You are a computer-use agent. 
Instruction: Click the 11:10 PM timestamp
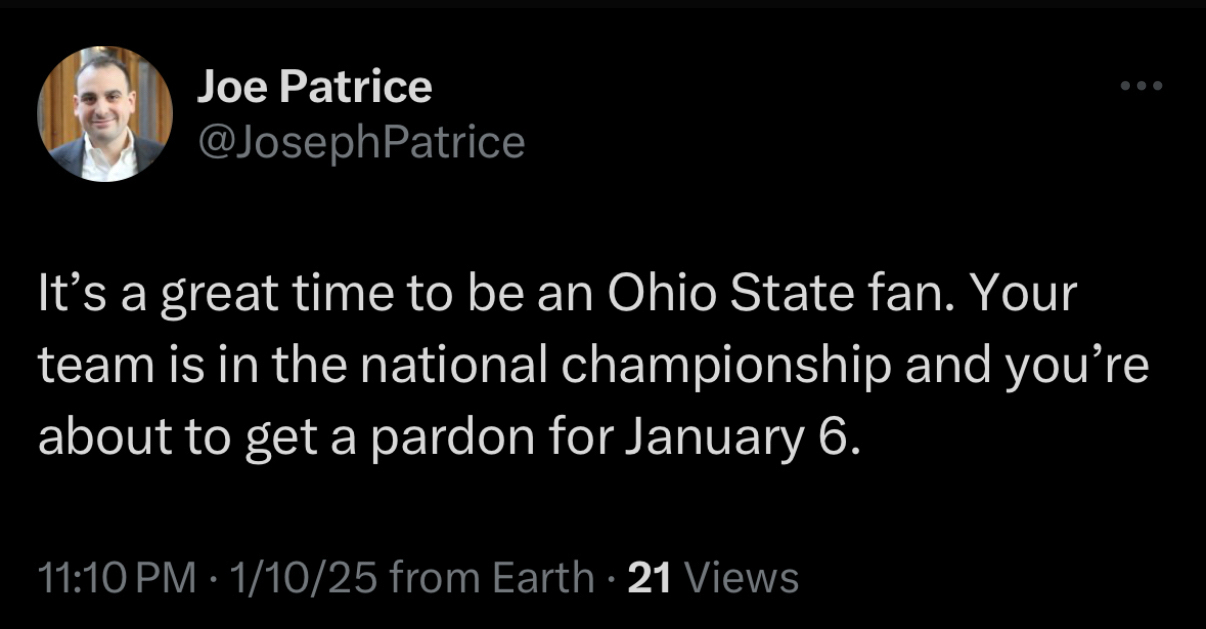(117, 577)
